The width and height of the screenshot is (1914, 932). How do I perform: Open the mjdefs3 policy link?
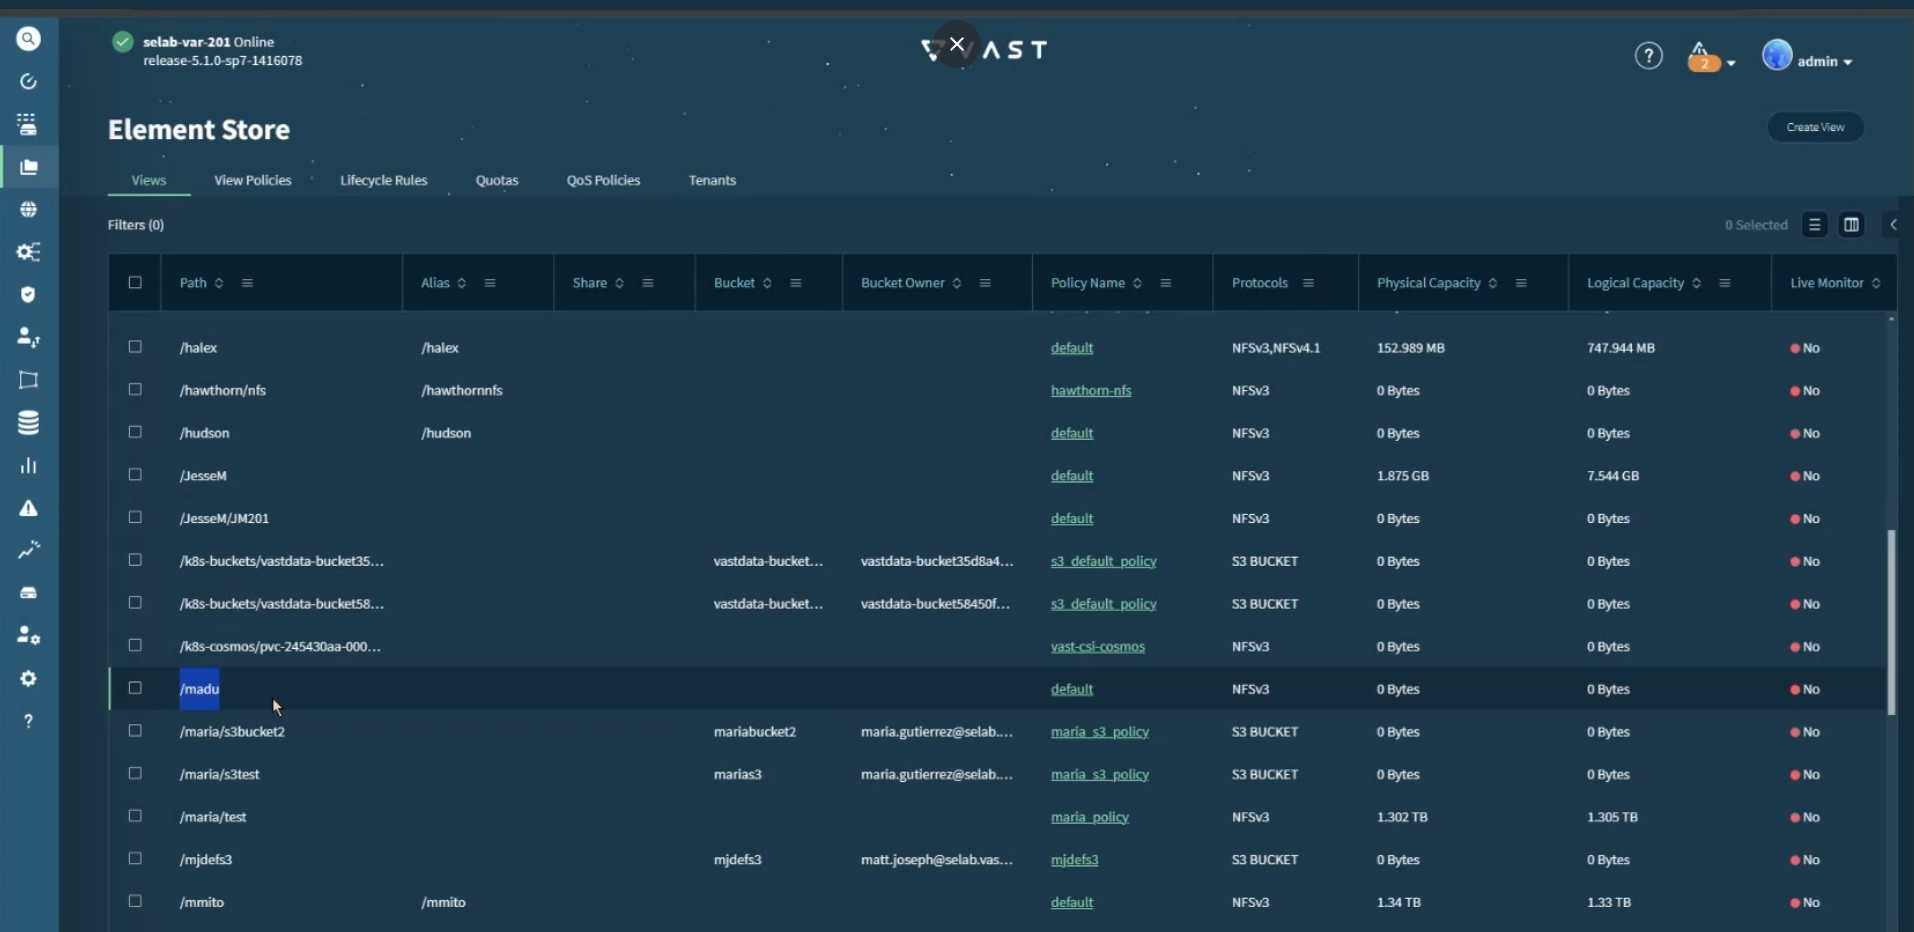coord(1075,859)
